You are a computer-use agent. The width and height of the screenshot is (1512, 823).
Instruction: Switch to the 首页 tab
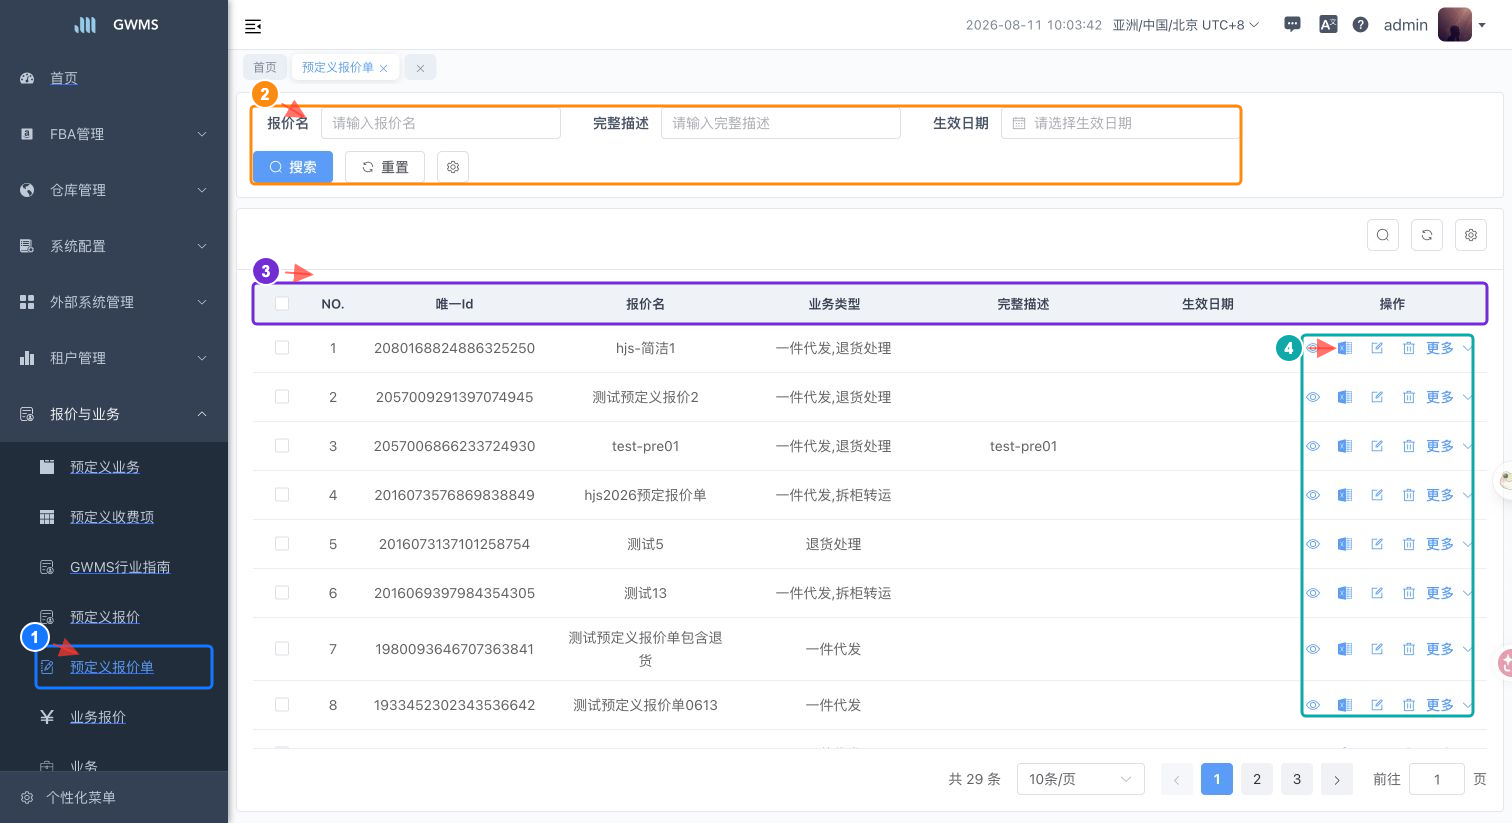(265, 67)
